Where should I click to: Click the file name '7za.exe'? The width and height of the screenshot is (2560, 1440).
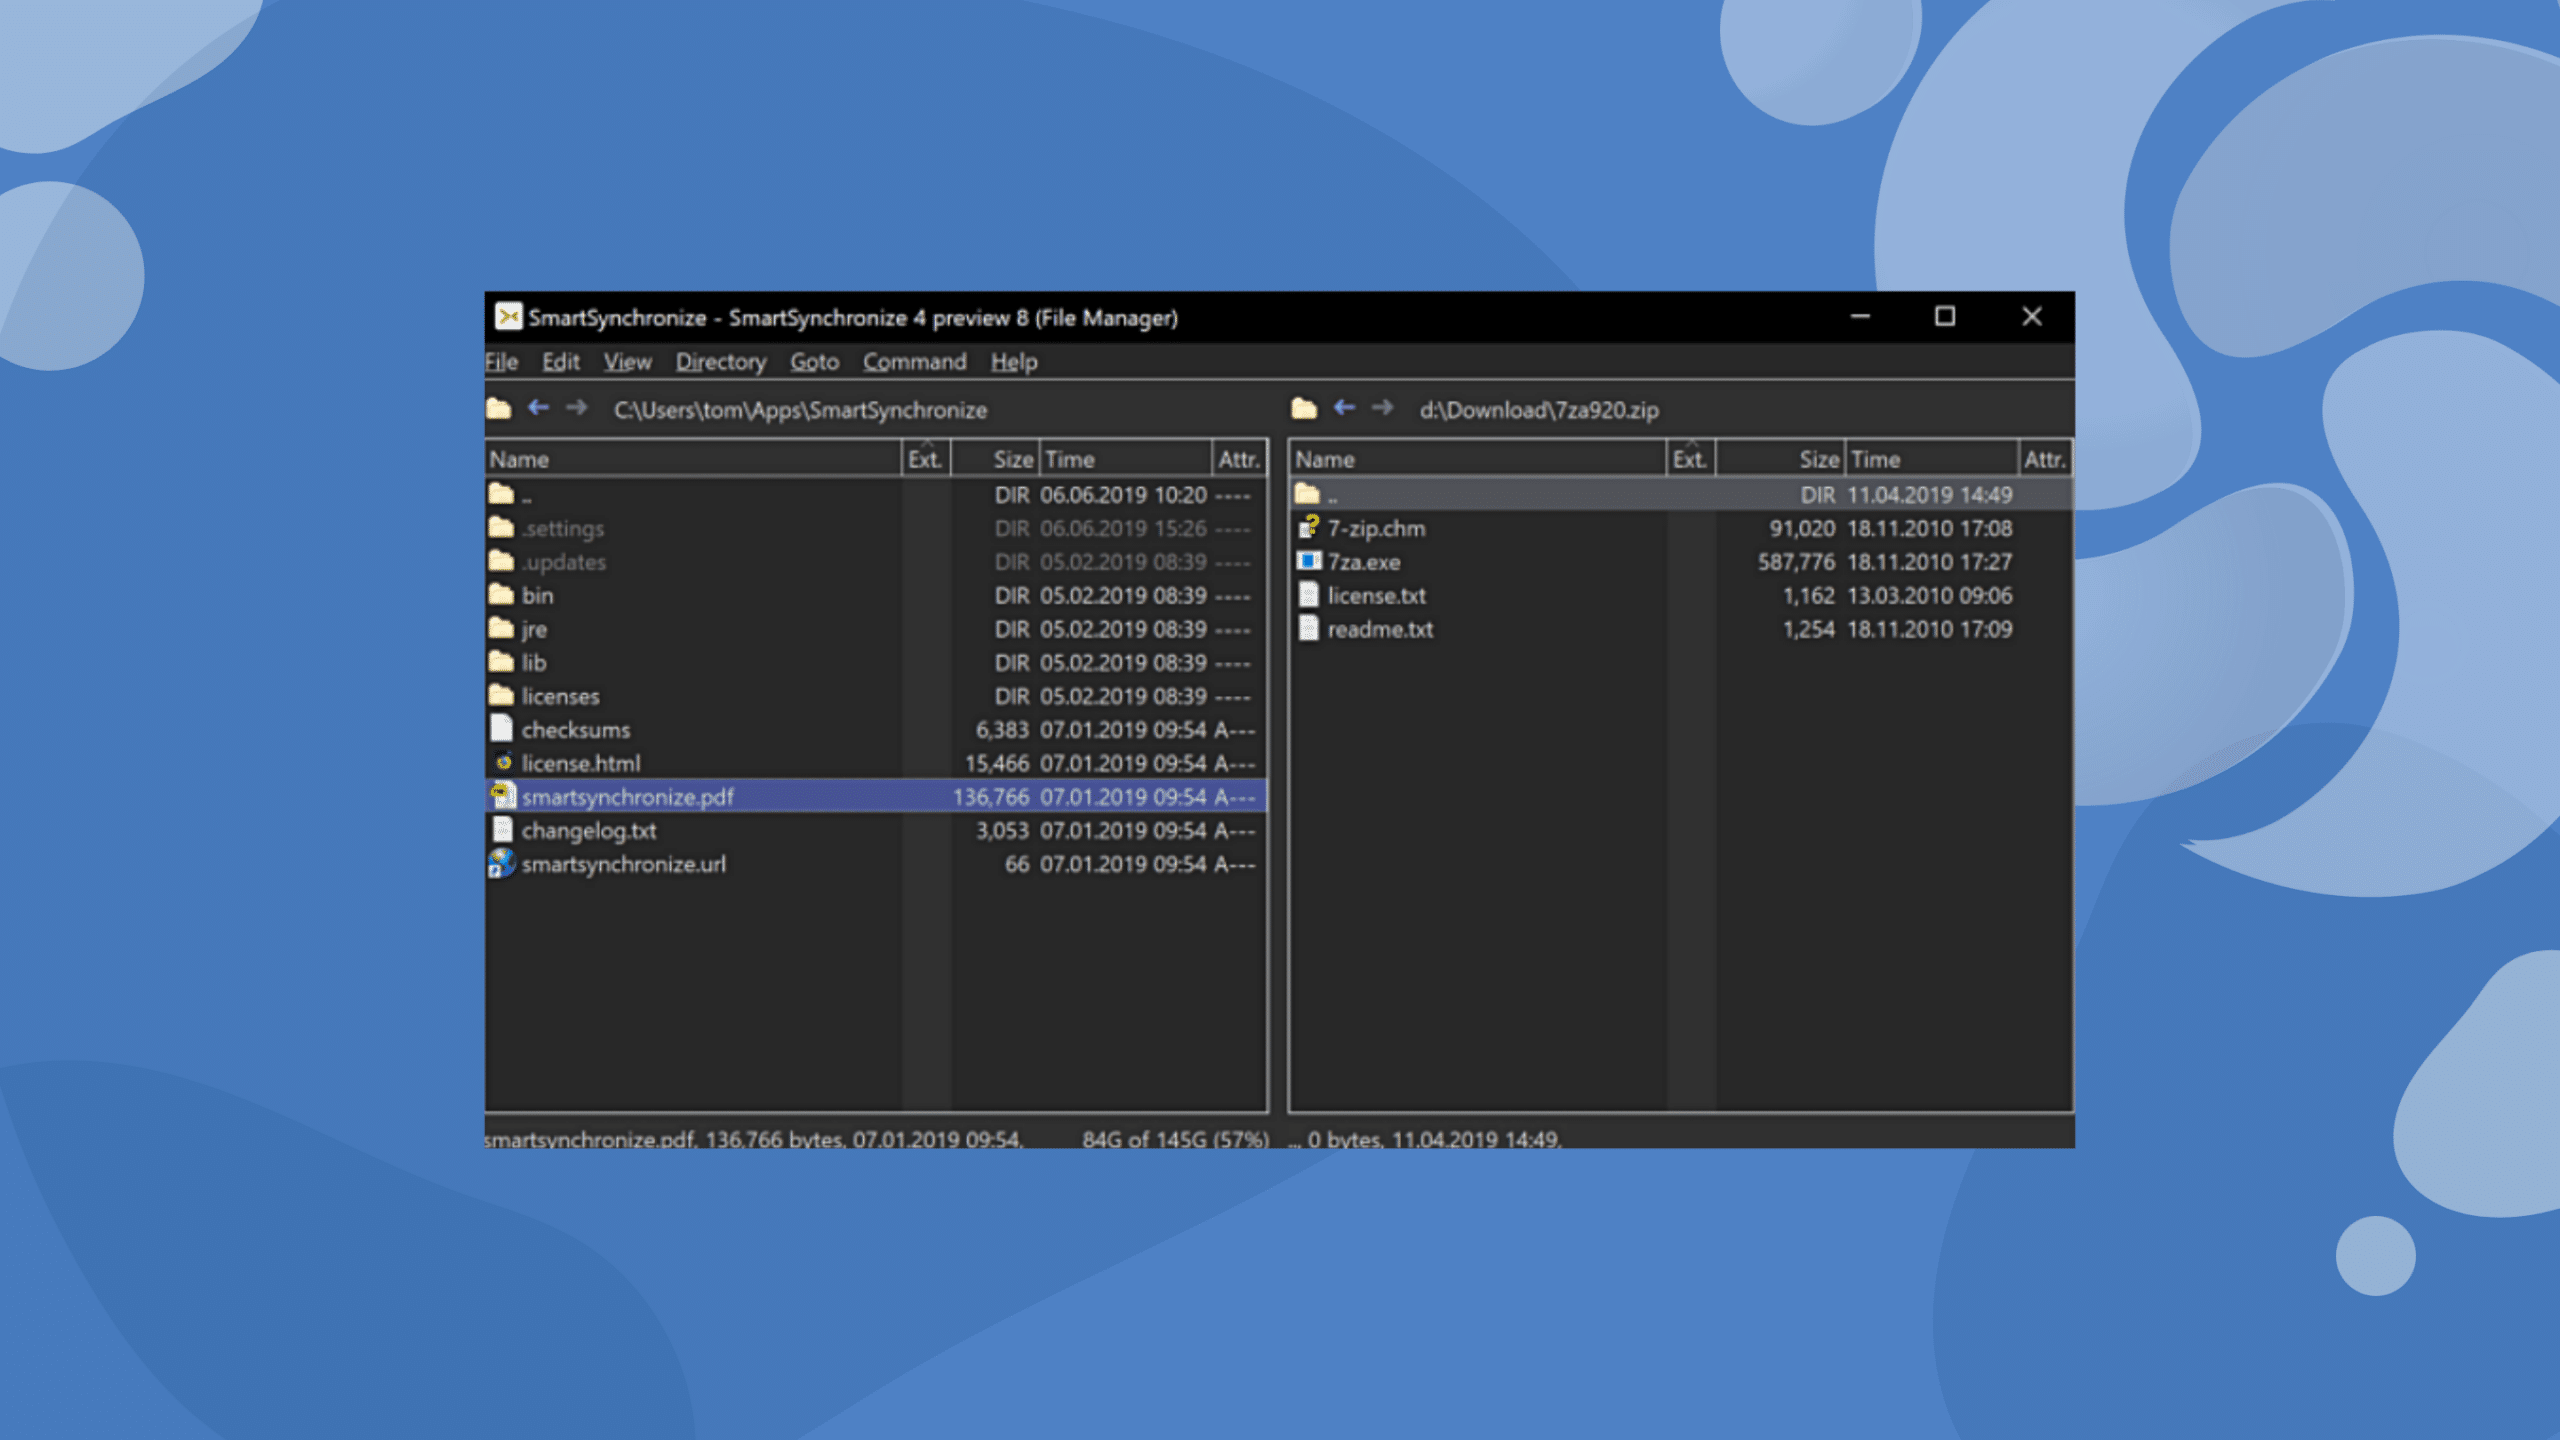(x=1364, y=562)
